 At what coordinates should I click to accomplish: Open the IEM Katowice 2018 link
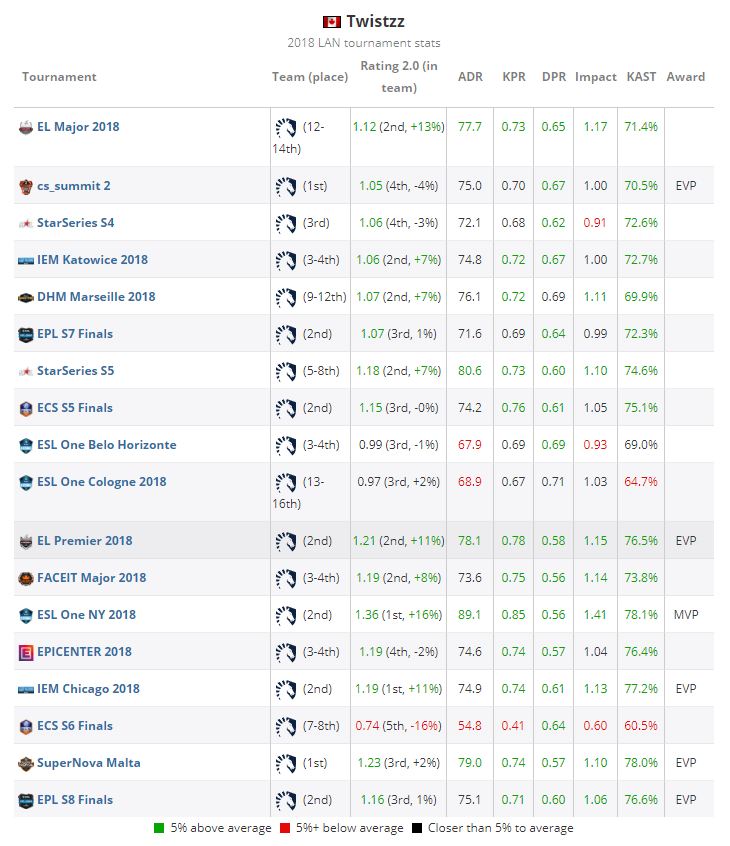[92, 260]
